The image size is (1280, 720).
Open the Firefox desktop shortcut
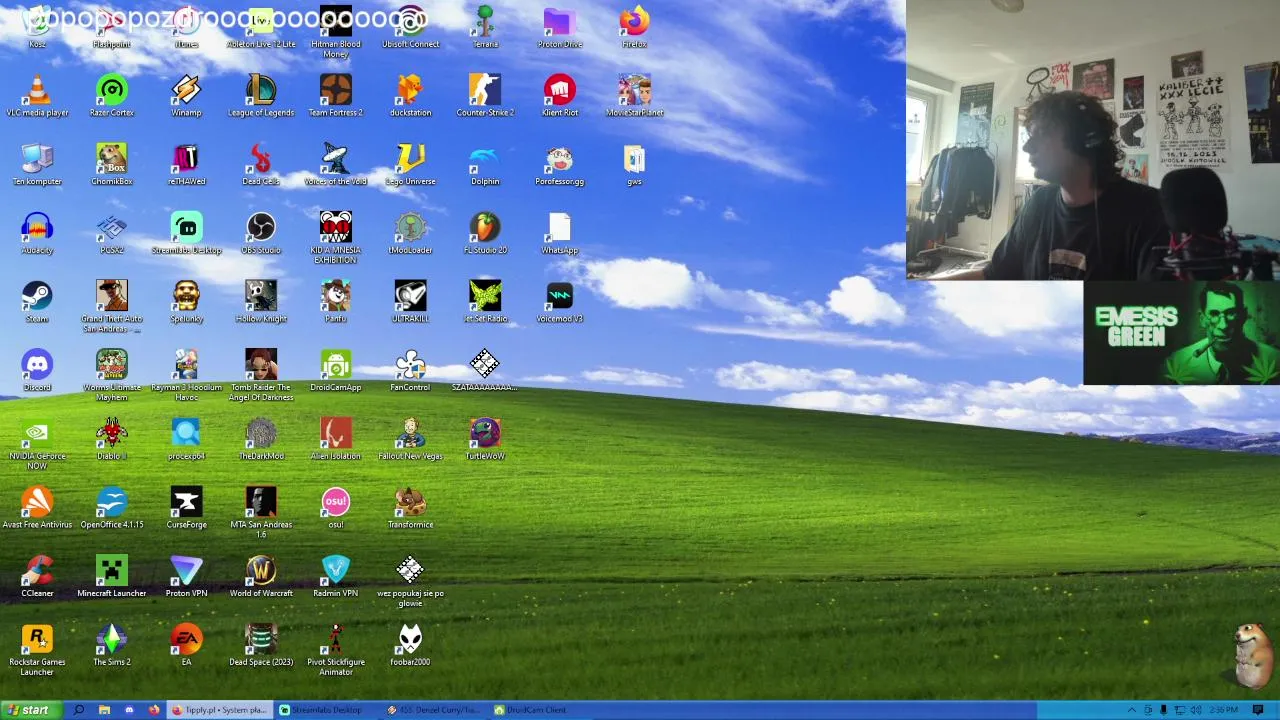[634, 27]
